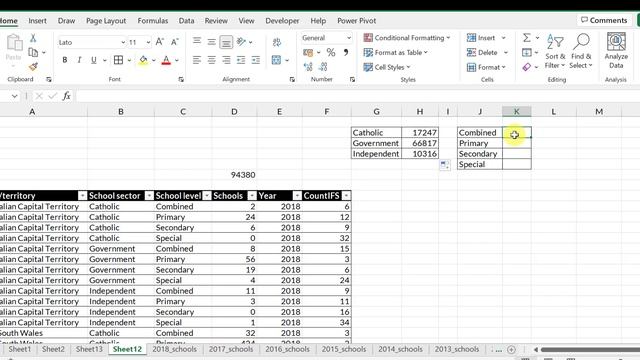Add a new sheet with plus icon

pos(511,349)
